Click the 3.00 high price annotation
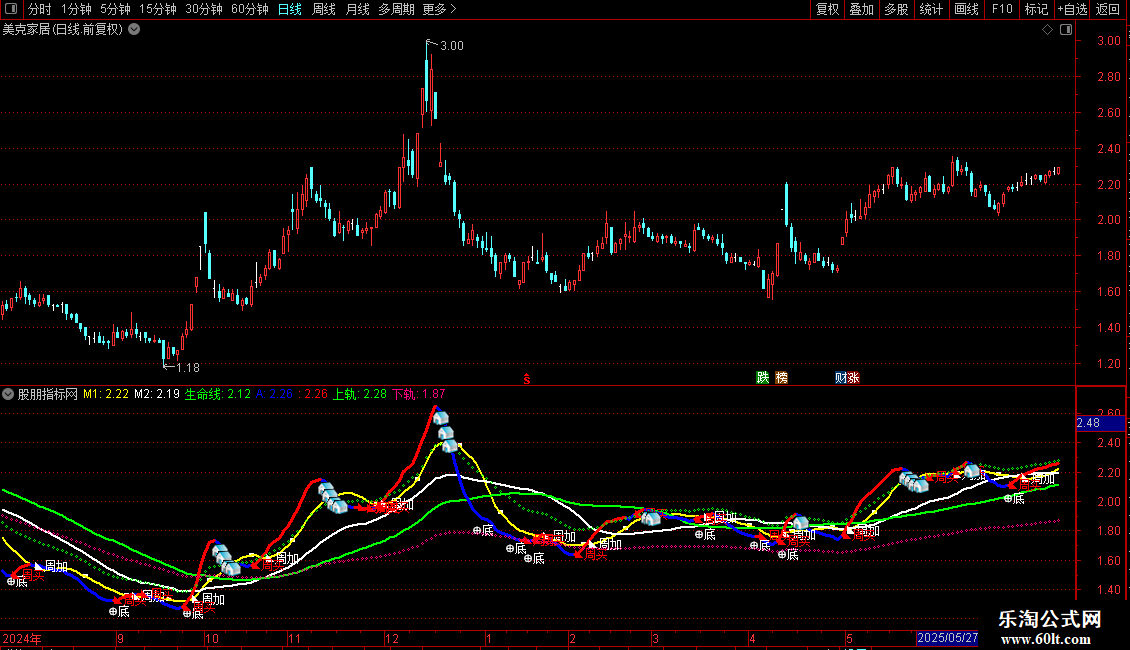Screen dimensions: 1130x650 (x=452, y=46)
